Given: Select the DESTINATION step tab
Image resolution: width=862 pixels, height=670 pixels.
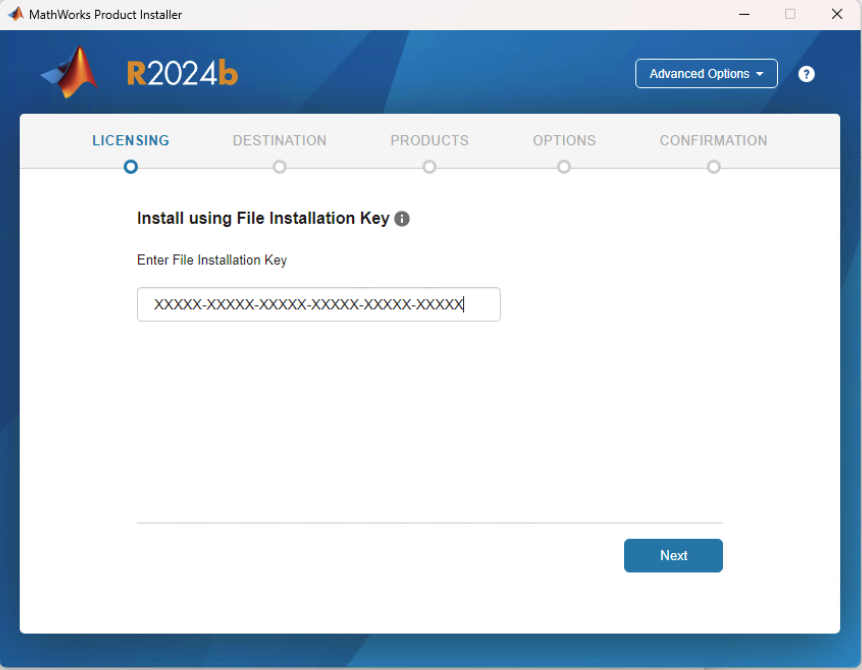Looking at the screenshot, I should click(279, 141).
